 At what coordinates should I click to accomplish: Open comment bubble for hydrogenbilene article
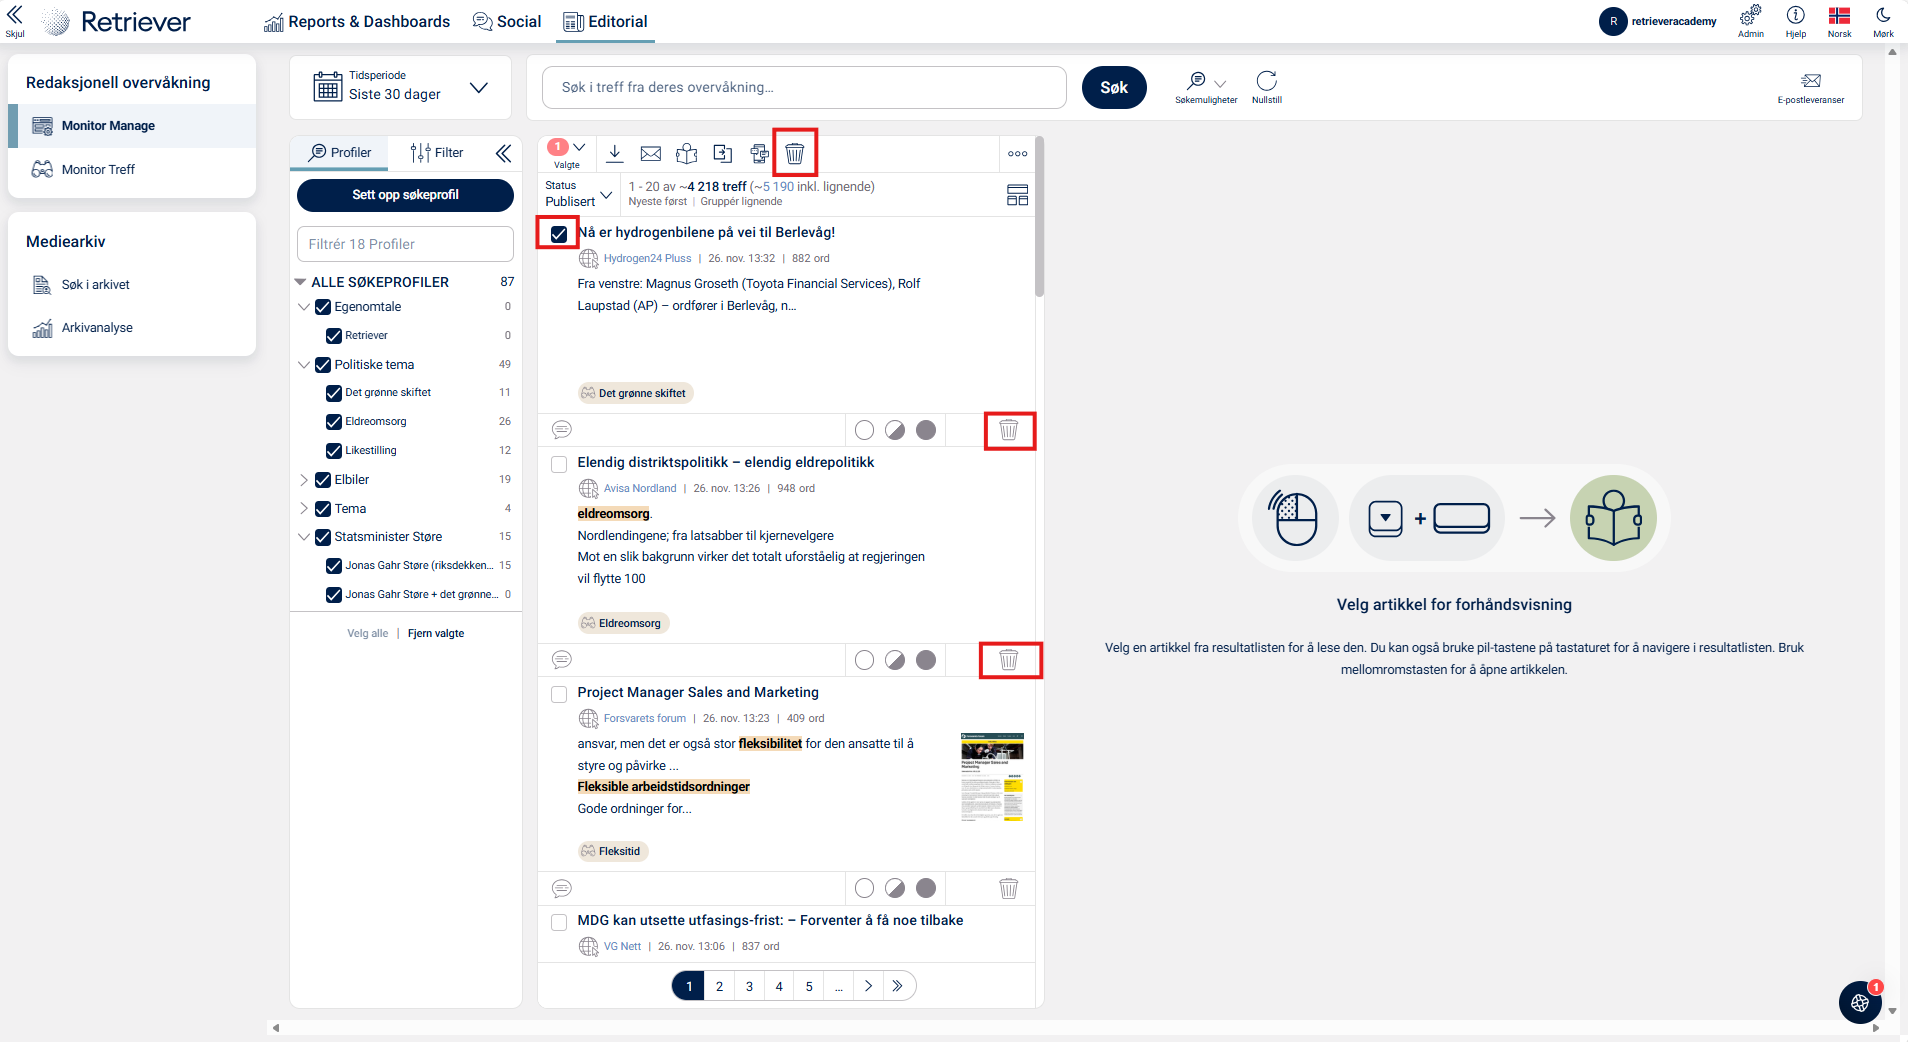562,430
